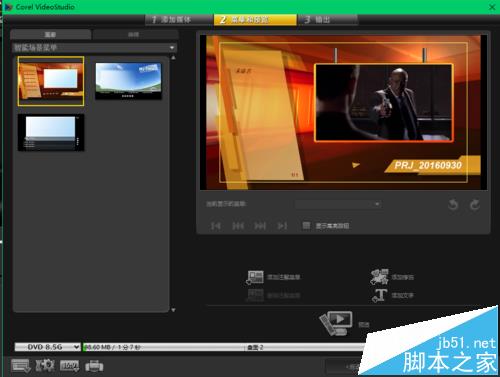Toggle the show title safe area checkbox
500x377 pixels.
tap(306, 226)
